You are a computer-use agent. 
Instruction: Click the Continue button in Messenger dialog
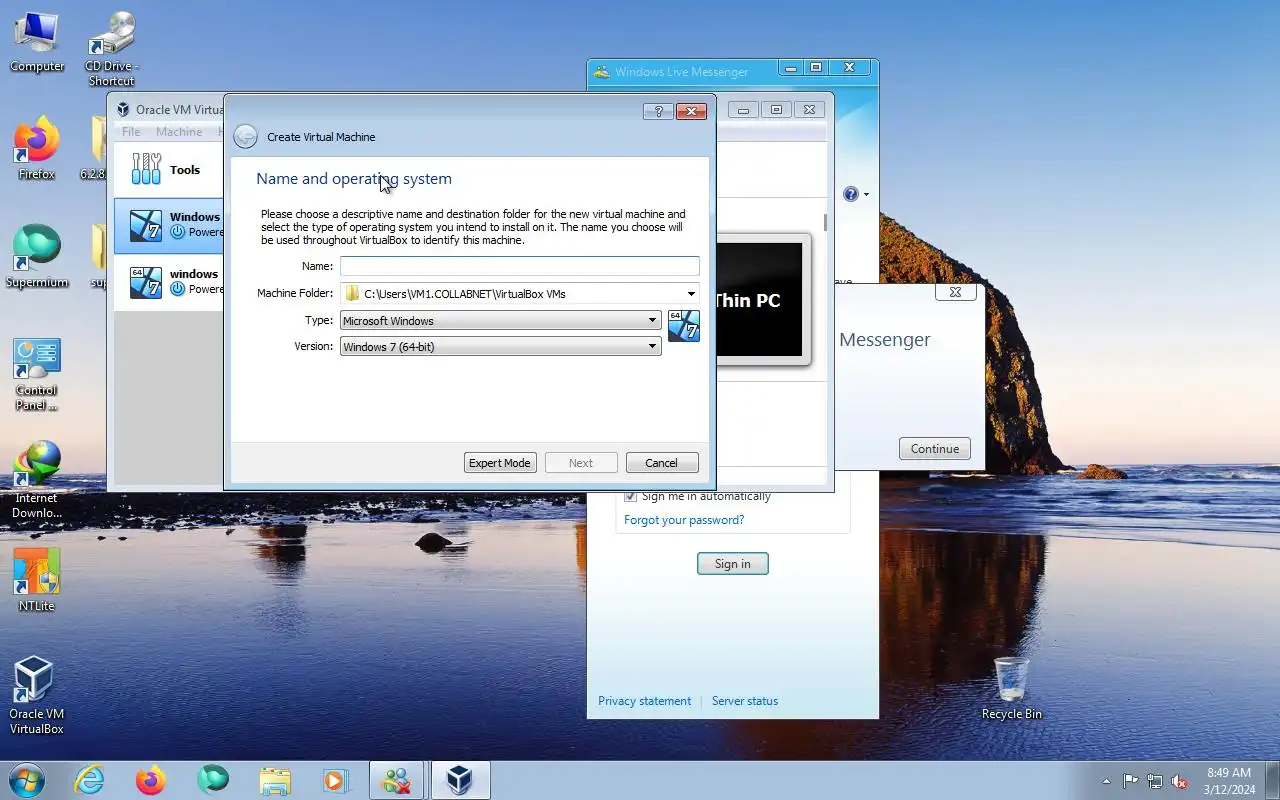click(935, 448)
